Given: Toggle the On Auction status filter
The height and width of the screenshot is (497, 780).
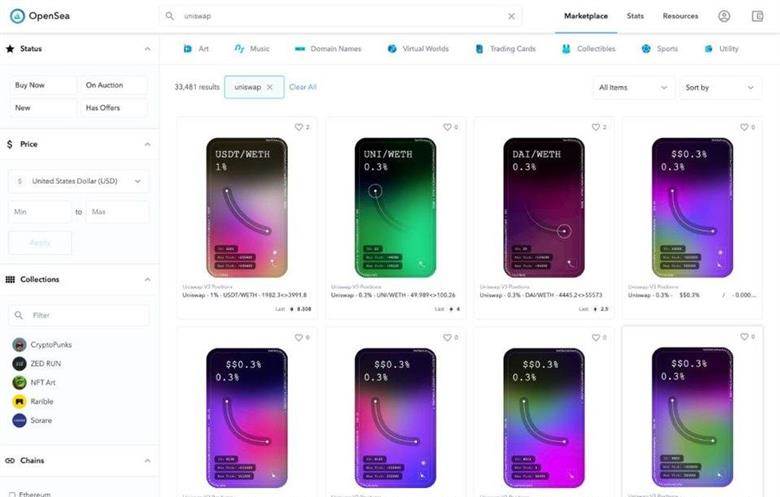Looking at the screenshot, I should 114,85.
